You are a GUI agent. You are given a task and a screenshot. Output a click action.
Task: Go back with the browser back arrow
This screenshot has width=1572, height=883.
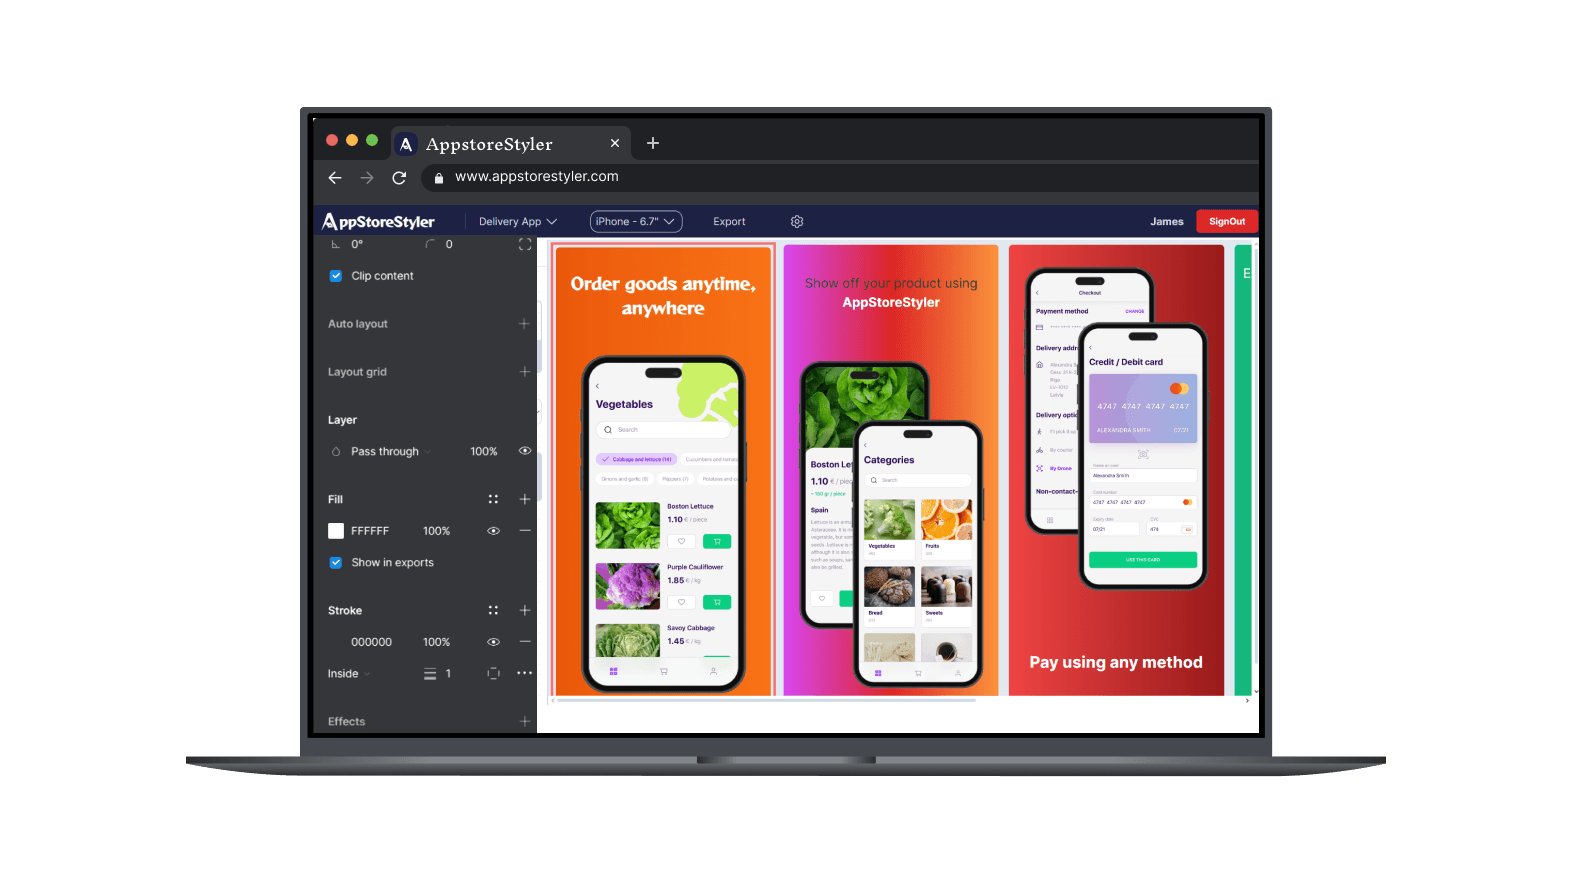[x=335, y=177]
